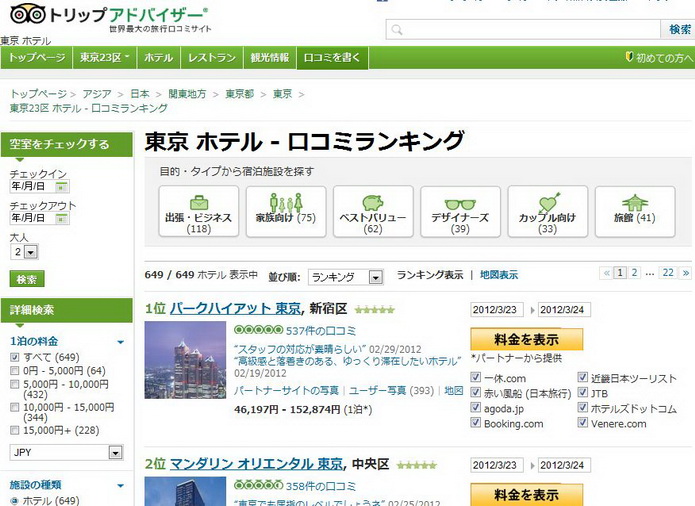The image size is (695, 506).
Task: Open ホテル nav tab
Action: [x=159, y=58]
